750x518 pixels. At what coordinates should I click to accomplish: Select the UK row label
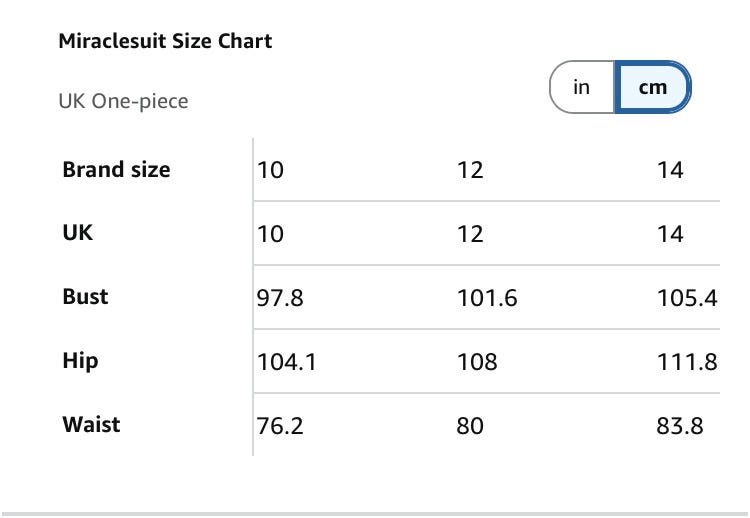coord(78,233)
